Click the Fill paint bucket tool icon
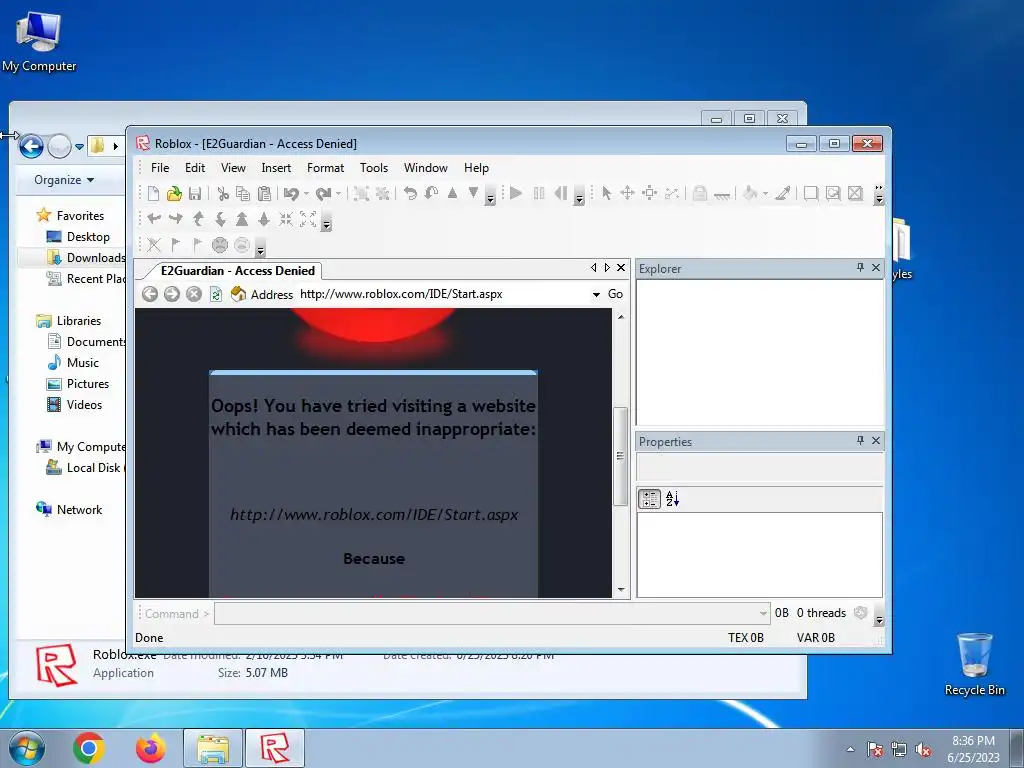1024x768 pixels. (750, 193)
